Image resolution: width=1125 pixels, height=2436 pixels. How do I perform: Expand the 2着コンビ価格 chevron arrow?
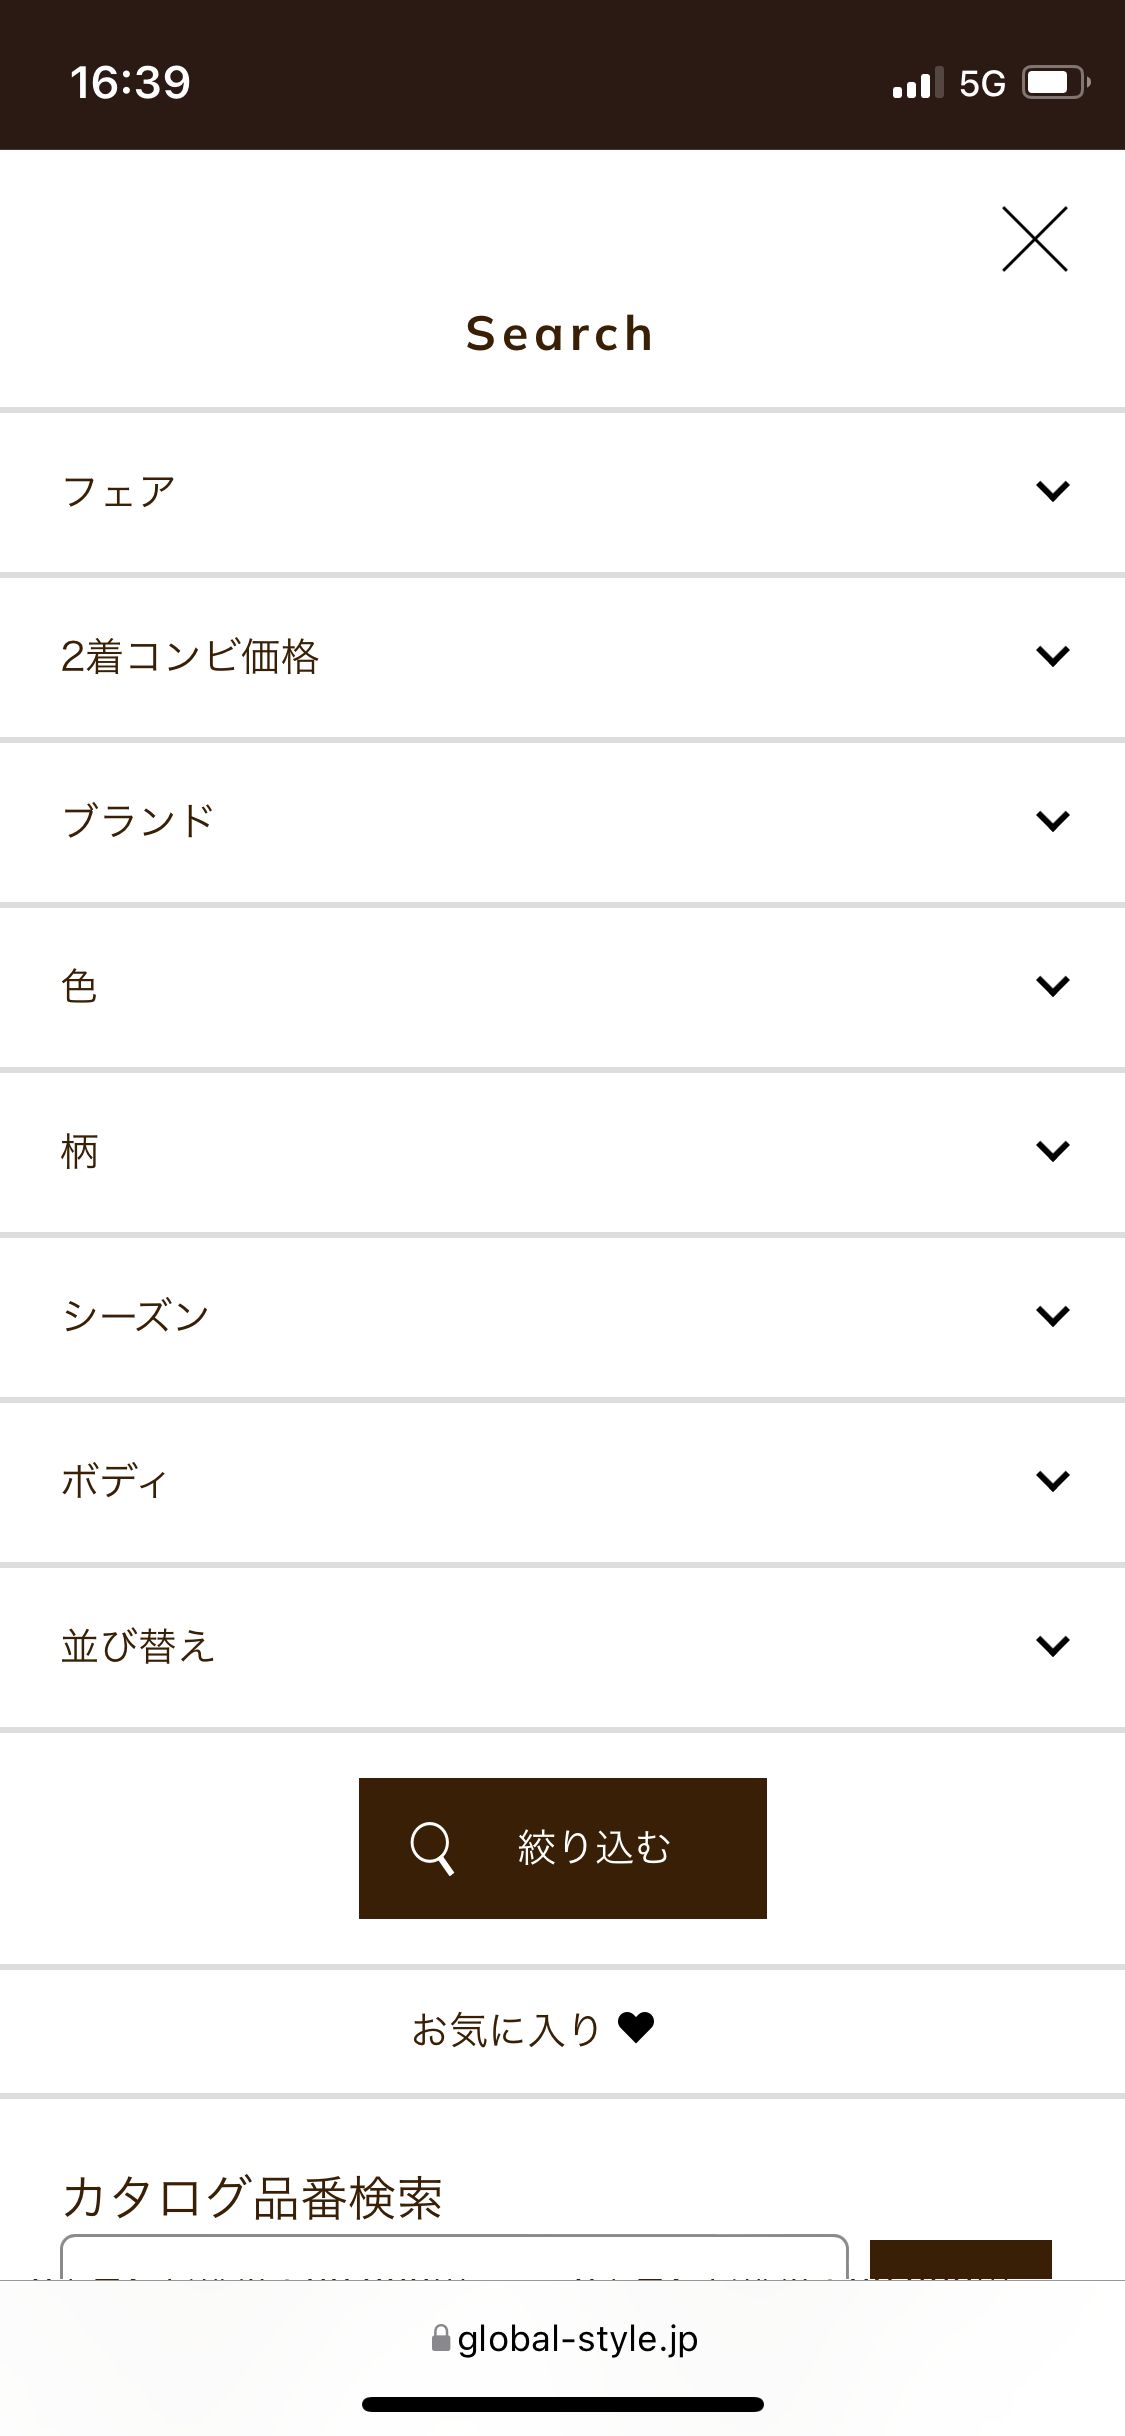pos(1053,656)
